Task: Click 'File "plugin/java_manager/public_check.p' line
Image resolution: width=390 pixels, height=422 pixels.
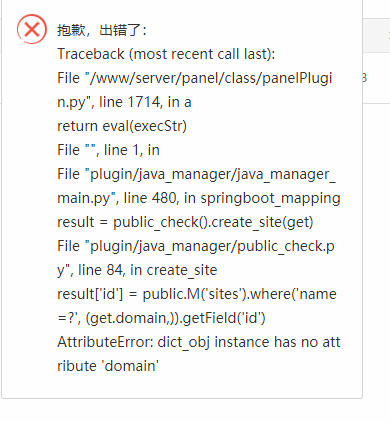Action: click(x=196, y=246)
